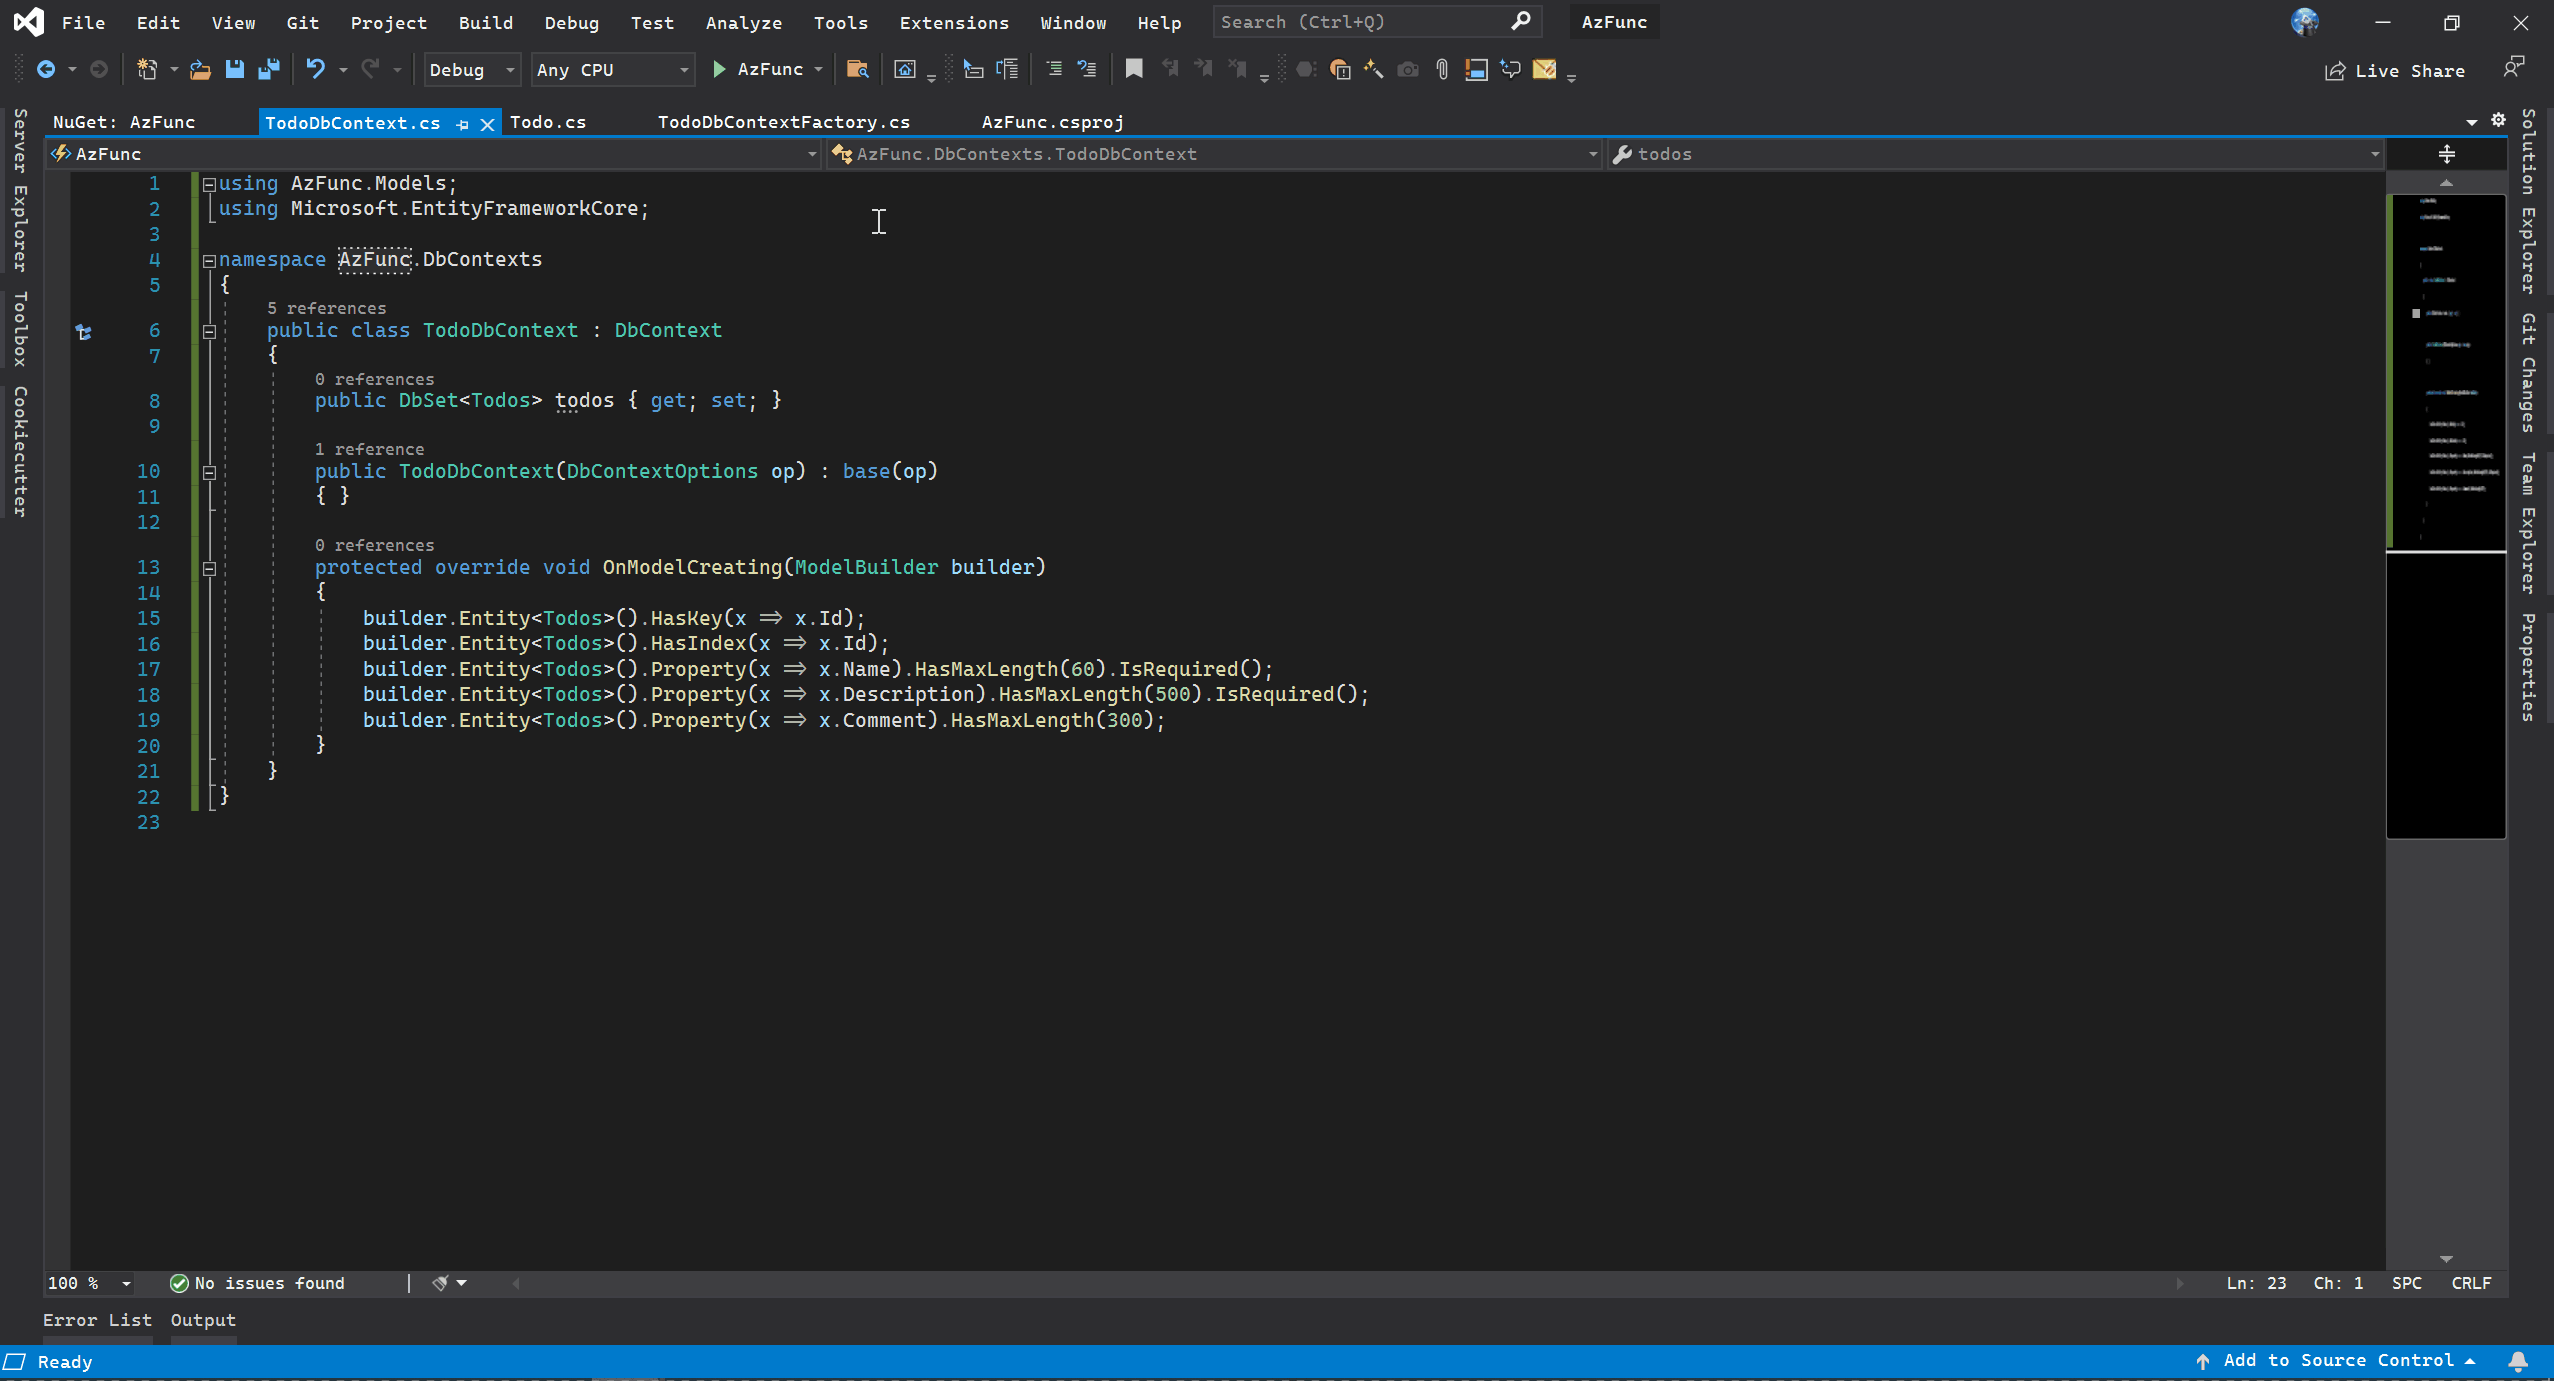This screenshot has height=1381, width=2554.
Task: Save all files in the solution
Action: [269, 69]
